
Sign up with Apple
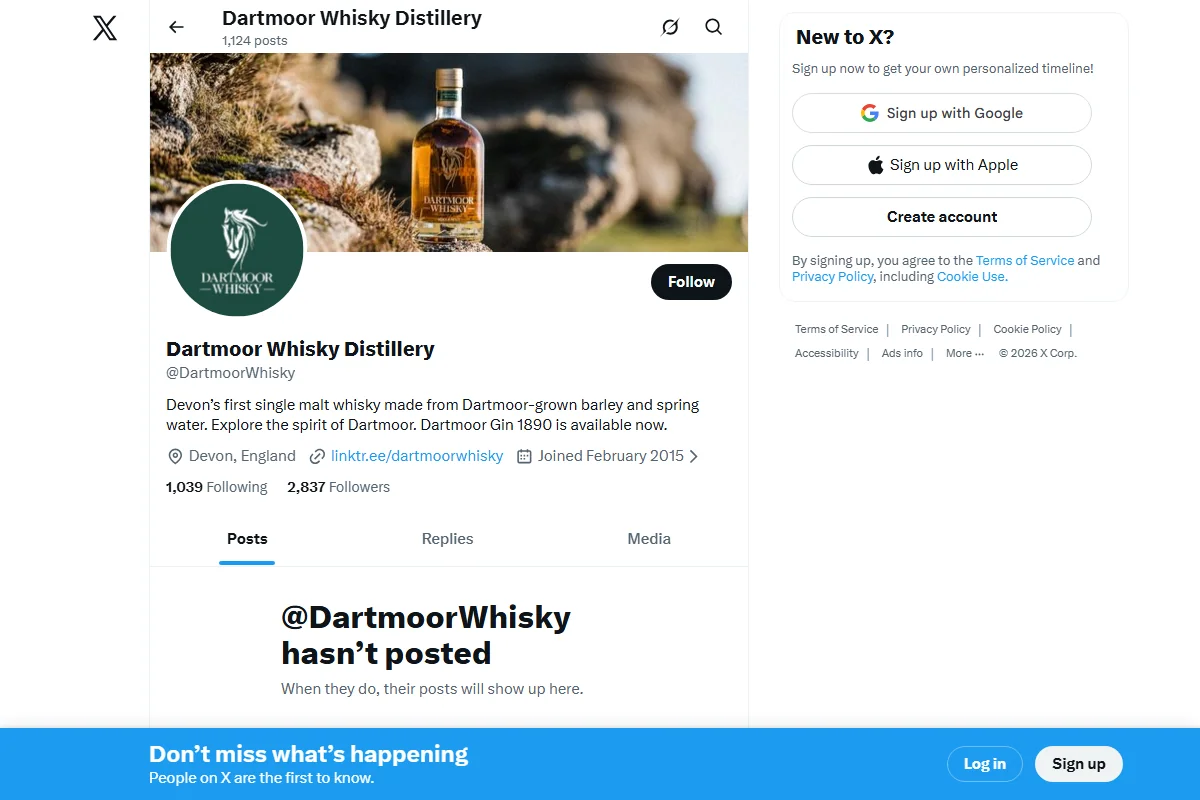pos(942,165)
